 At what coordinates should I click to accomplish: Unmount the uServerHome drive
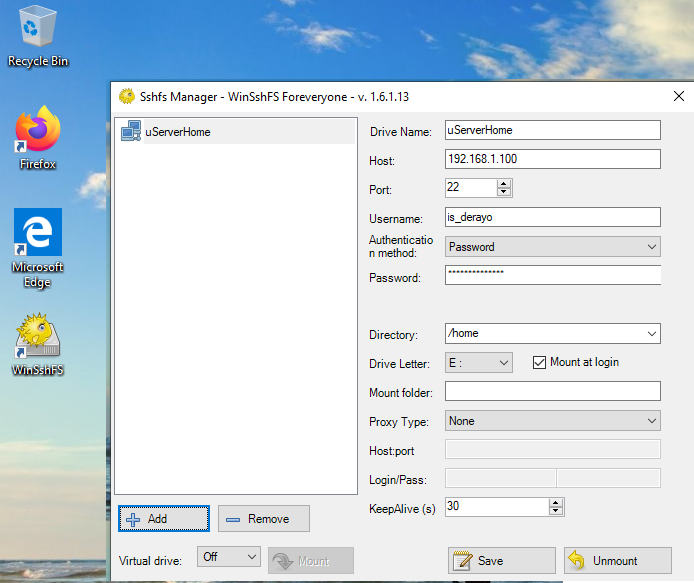[616, 560]
